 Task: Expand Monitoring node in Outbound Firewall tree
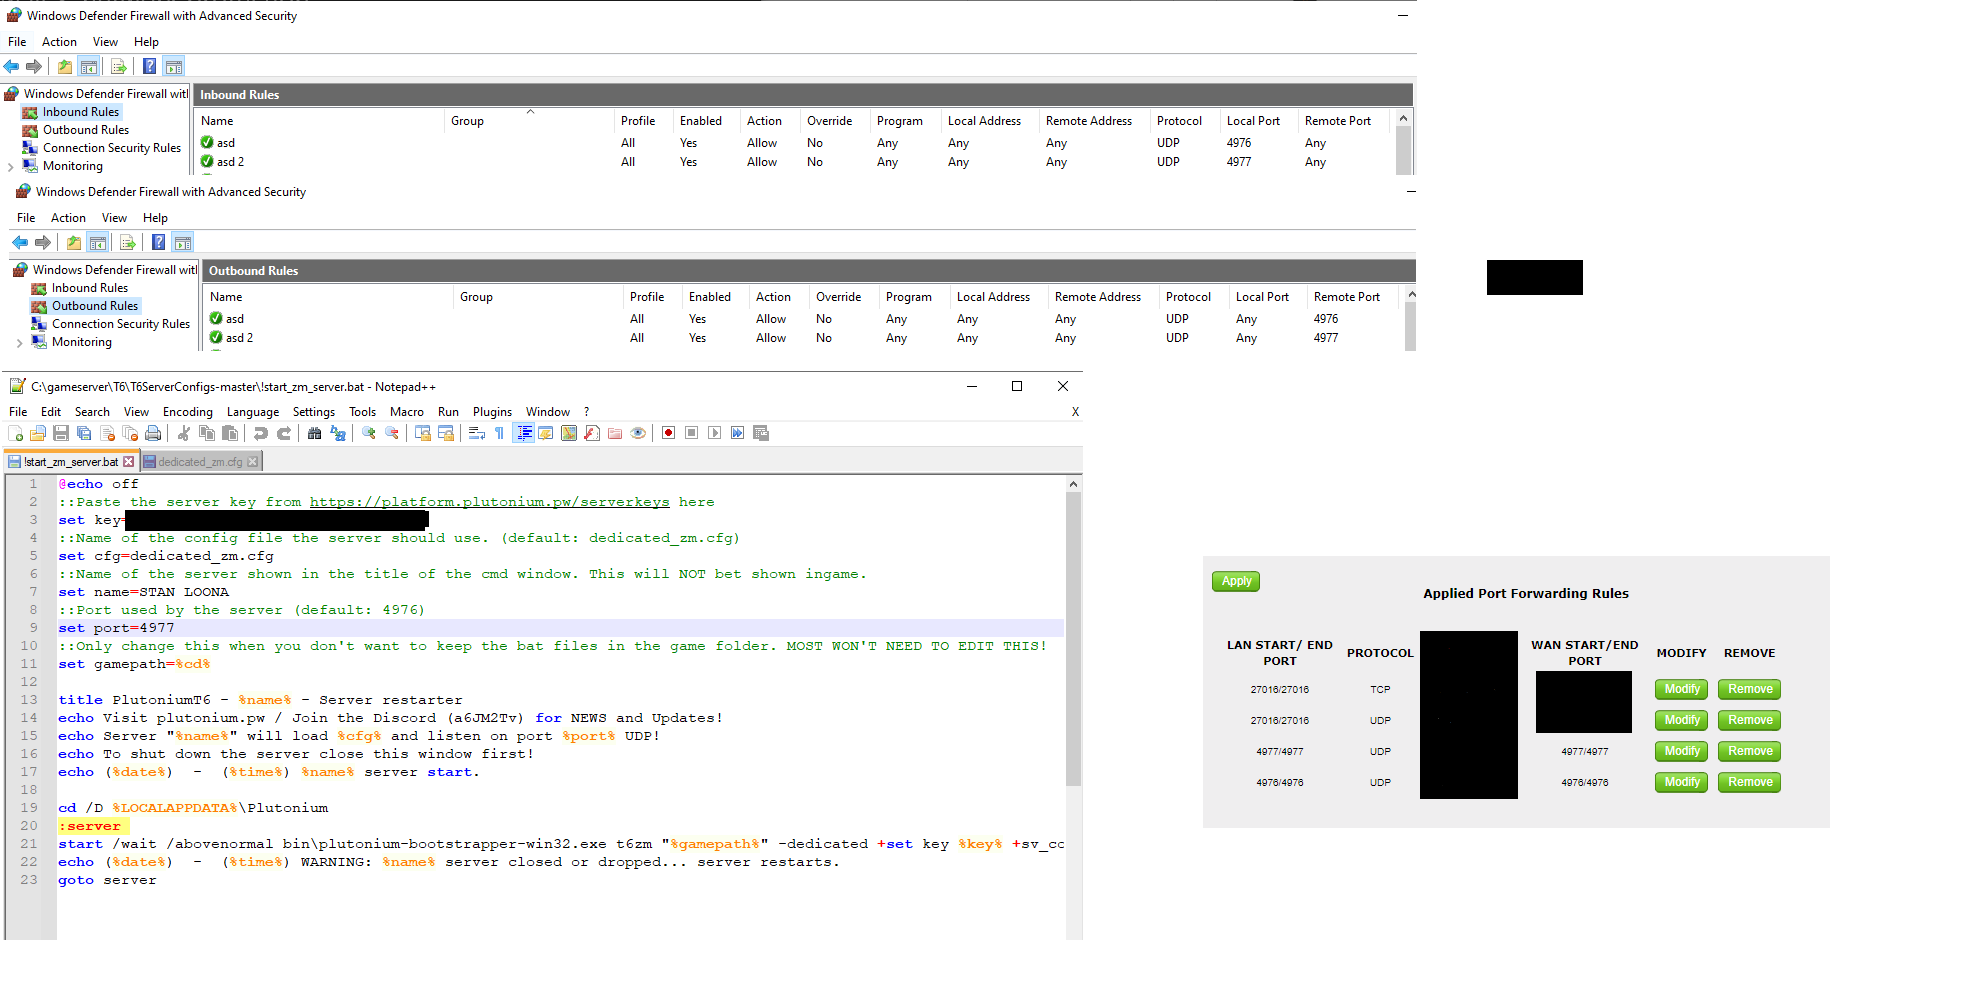click(x=20, y=343)
